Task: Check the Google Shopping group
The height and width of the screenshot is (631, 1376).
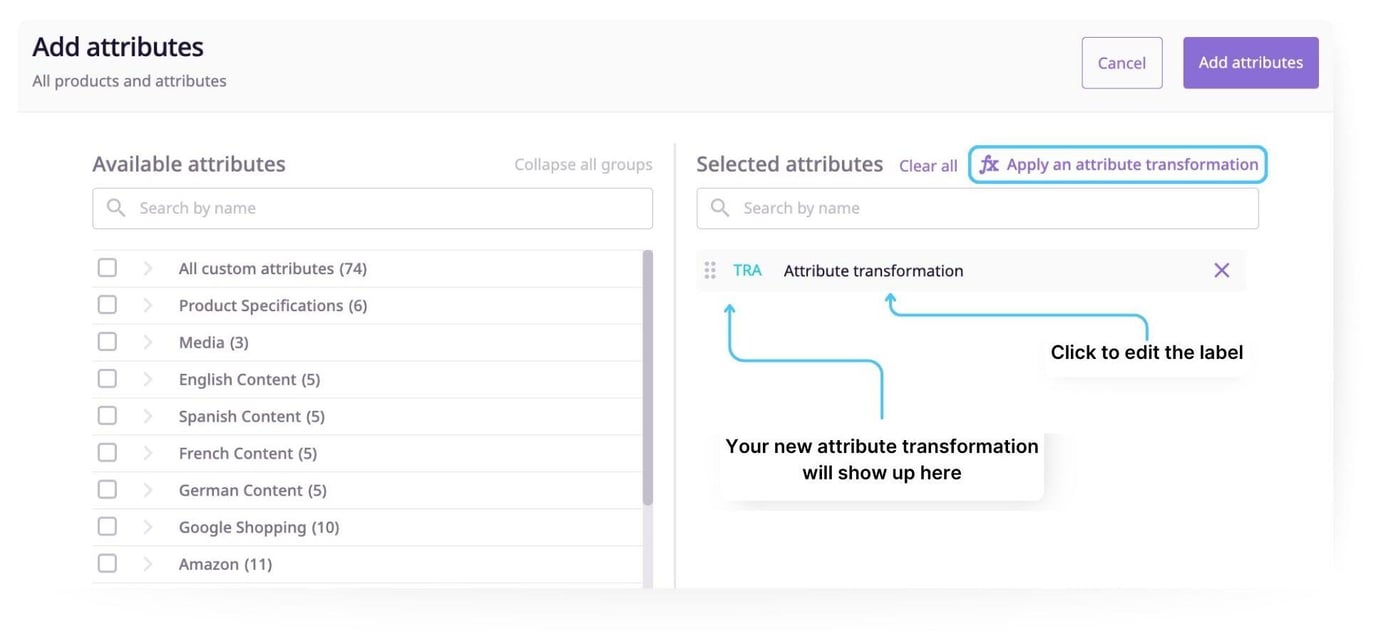Action: [107, 525]
